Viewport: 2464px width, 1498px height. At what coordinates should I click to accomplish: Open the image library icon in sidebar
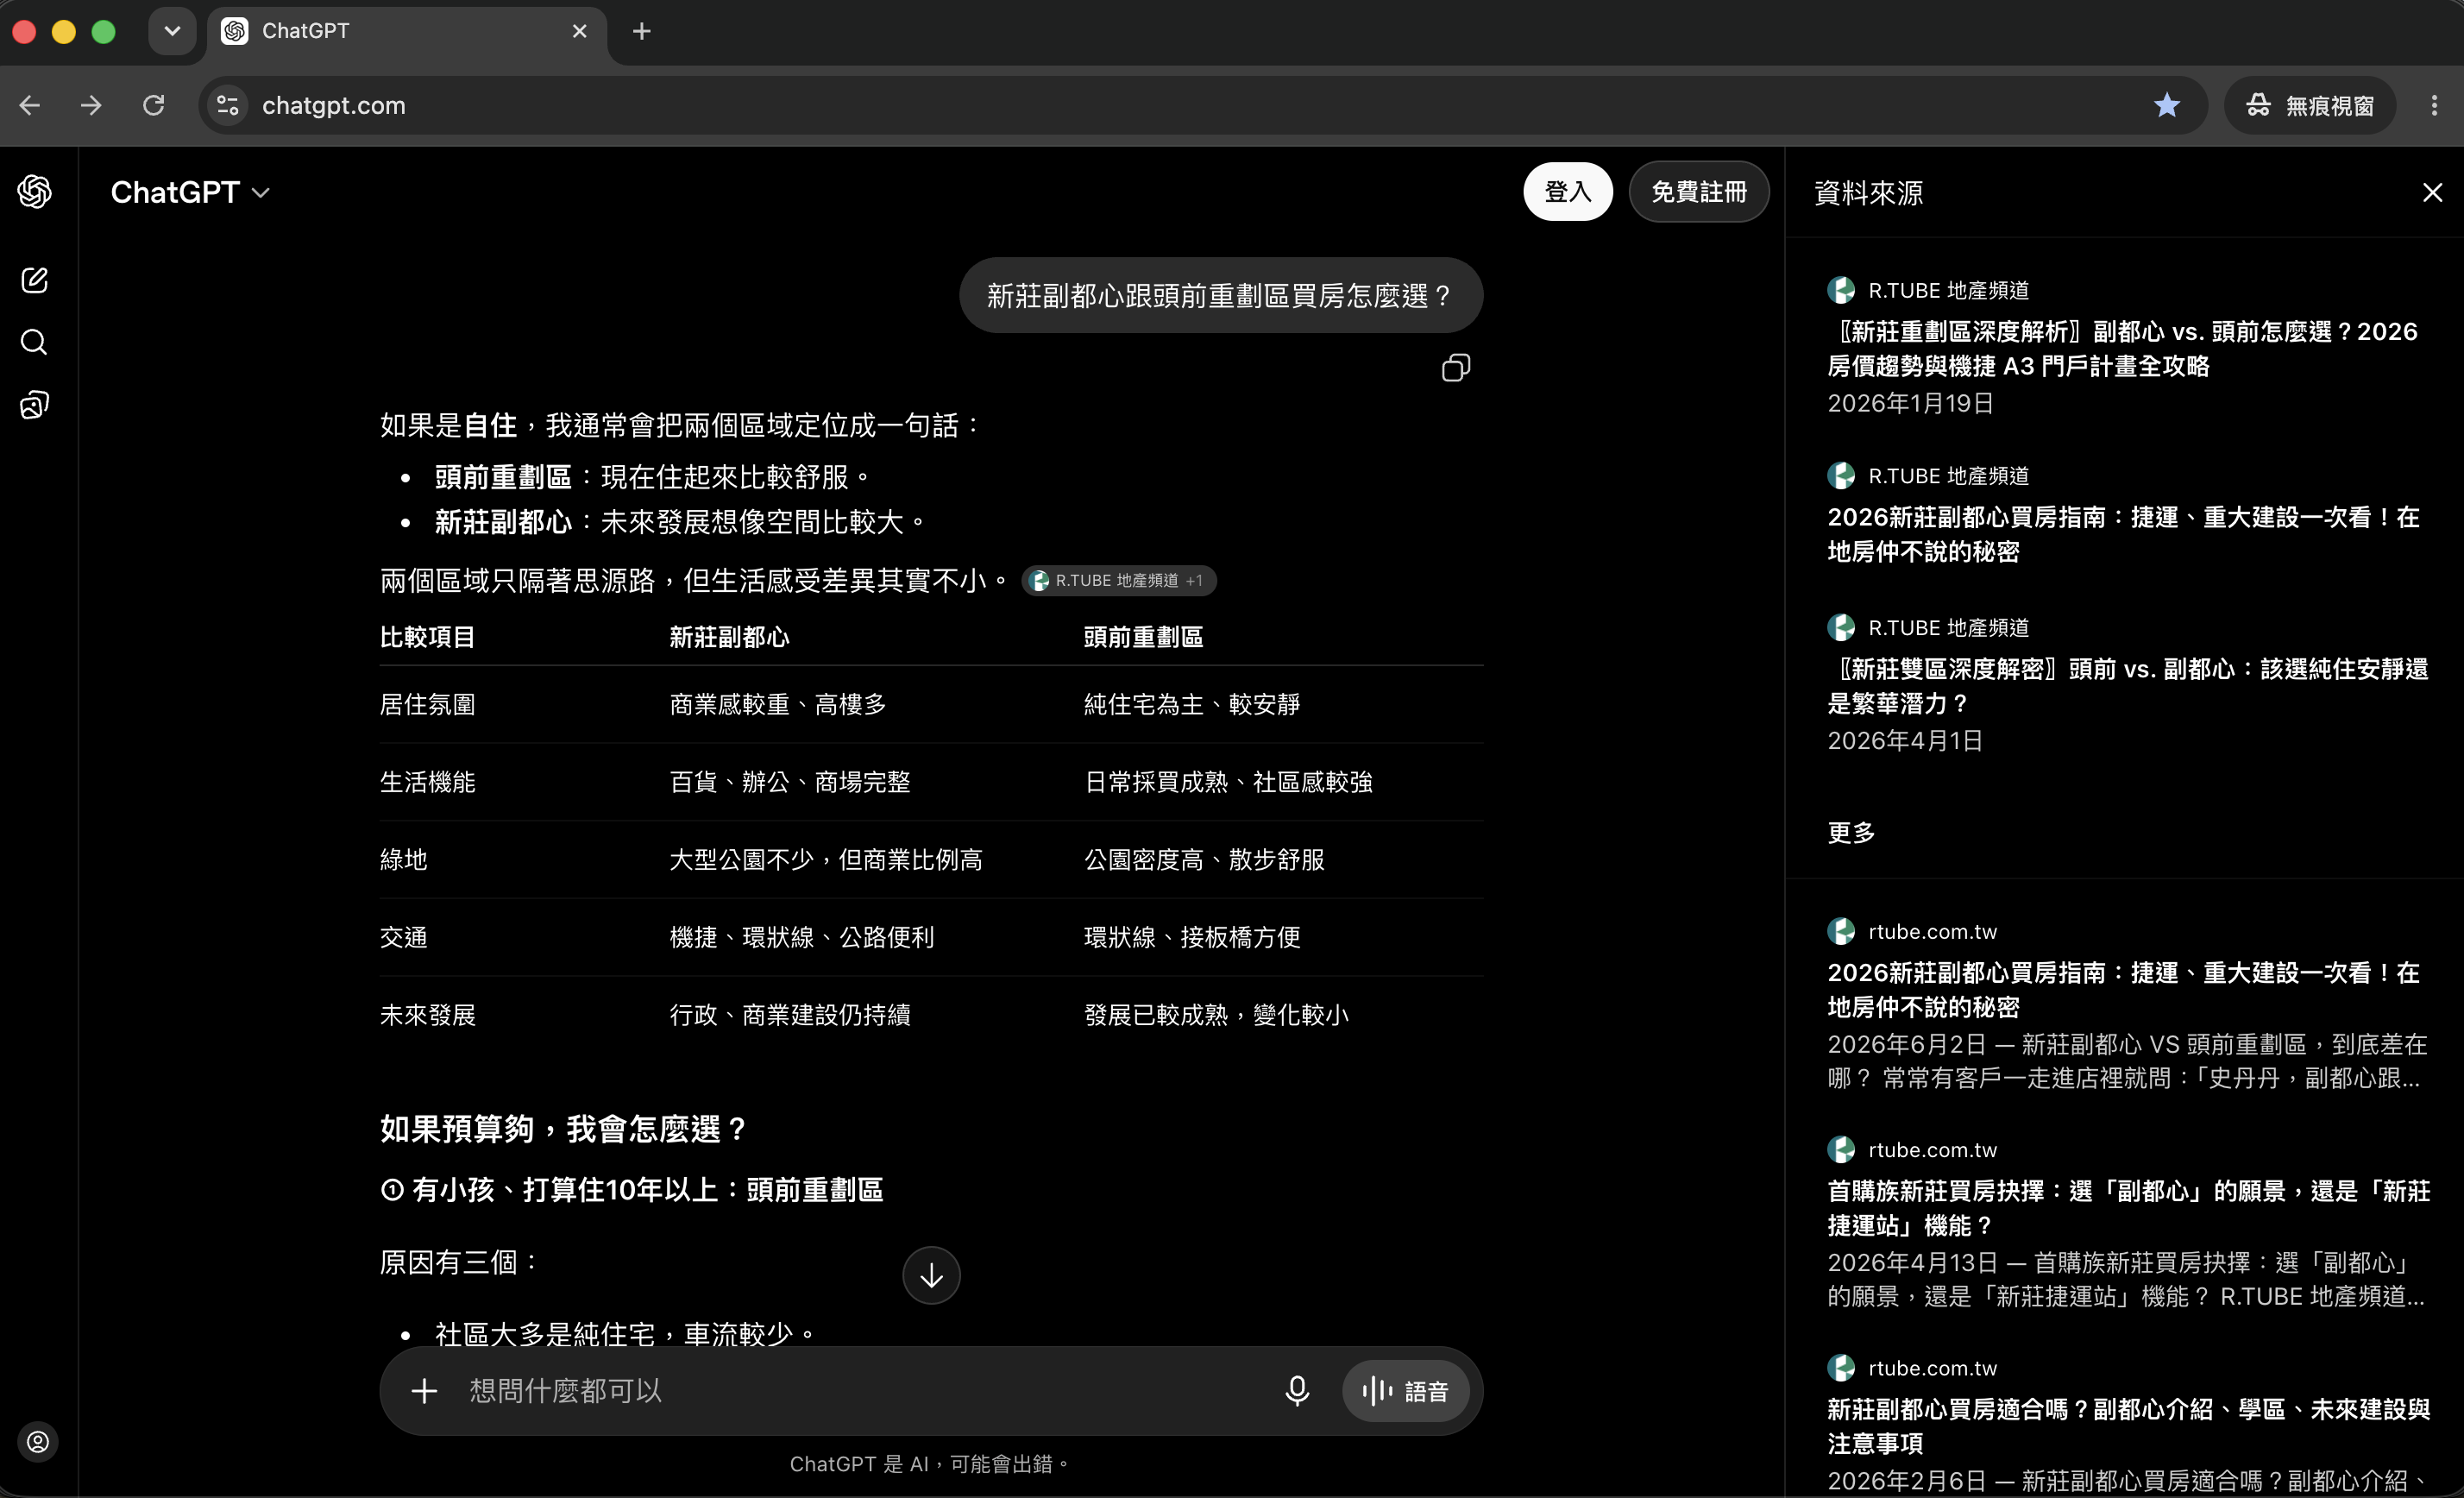click(x=35, y=405)
